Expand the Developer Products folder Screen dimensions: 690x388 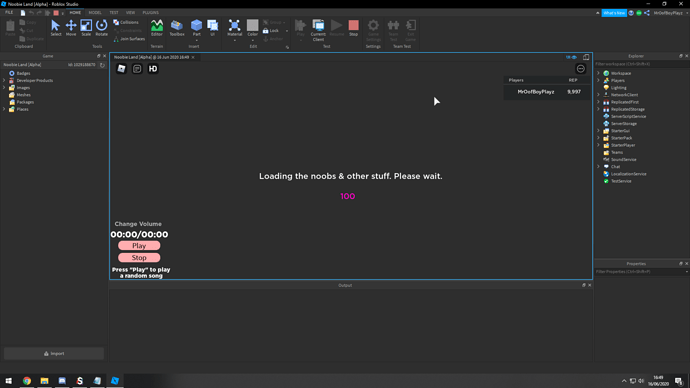pyautogui.click(x=4, y=81)
